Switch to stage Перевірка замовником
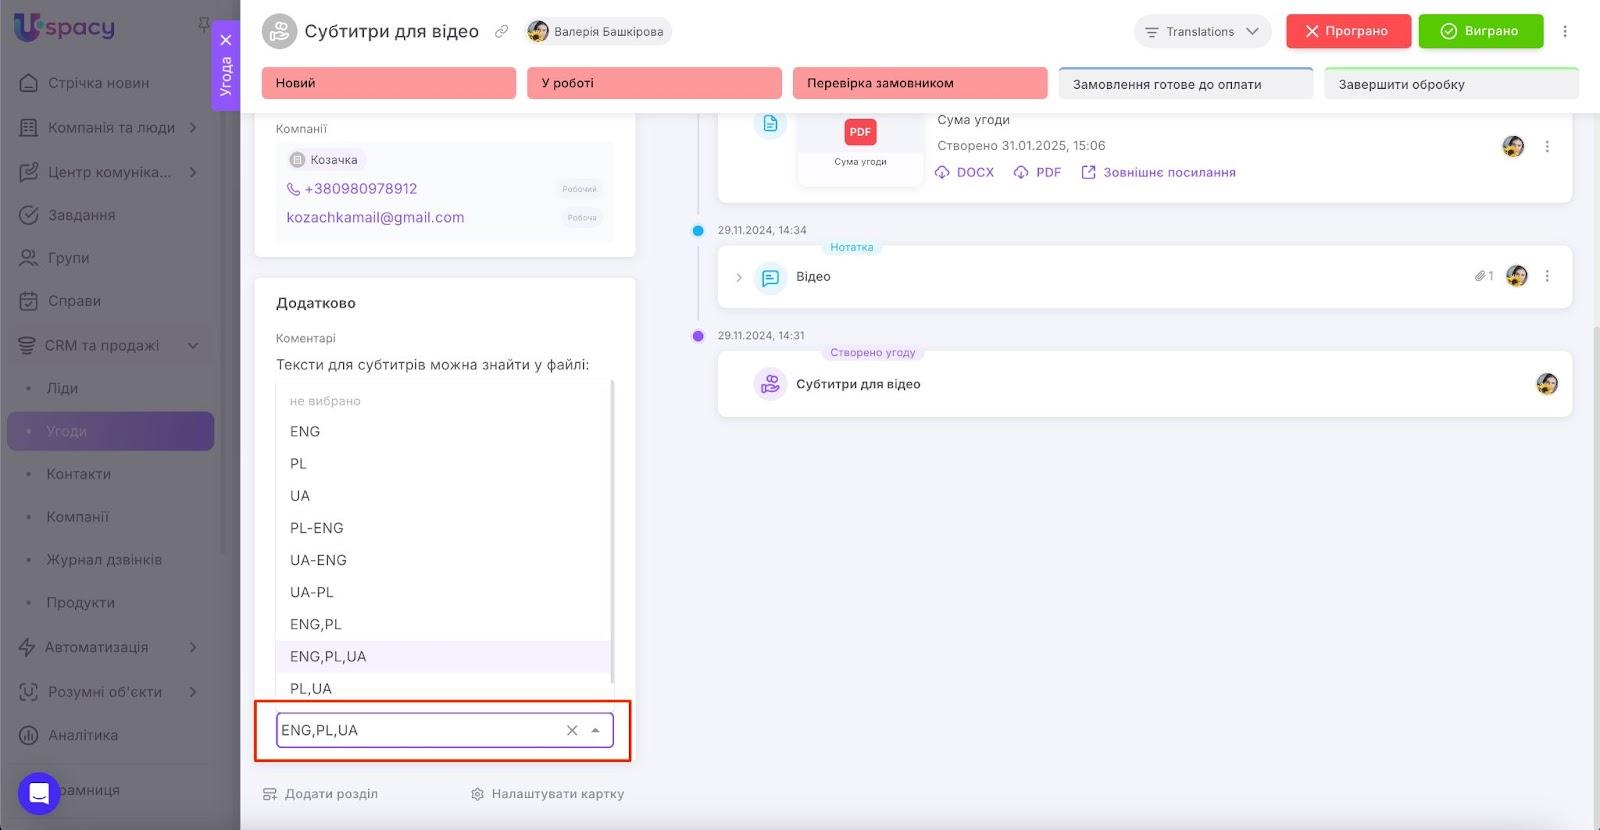 (x=920, y=83)
